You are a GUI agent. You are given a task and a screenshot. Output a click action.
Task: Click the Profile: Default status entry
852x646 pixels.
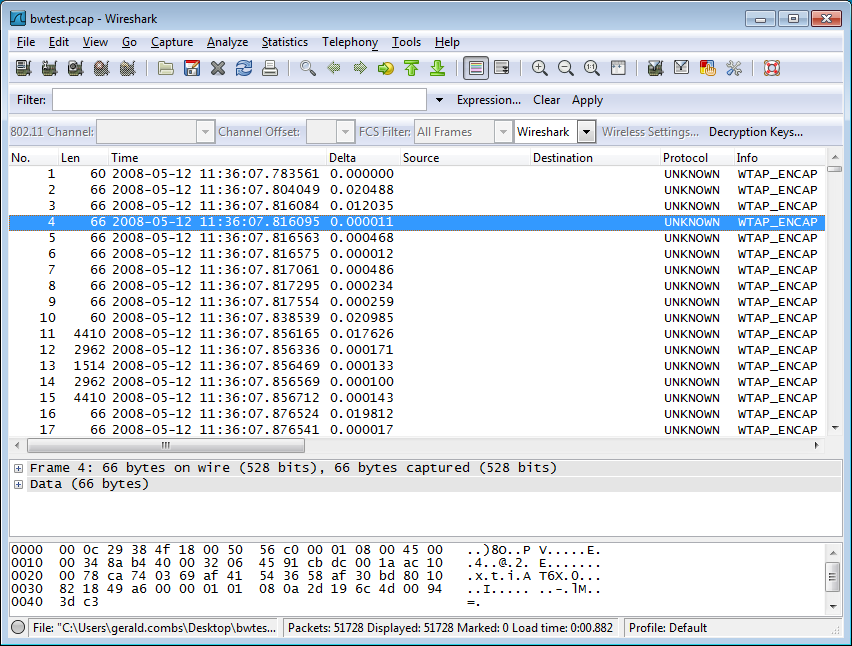click(x=668, y=628)
